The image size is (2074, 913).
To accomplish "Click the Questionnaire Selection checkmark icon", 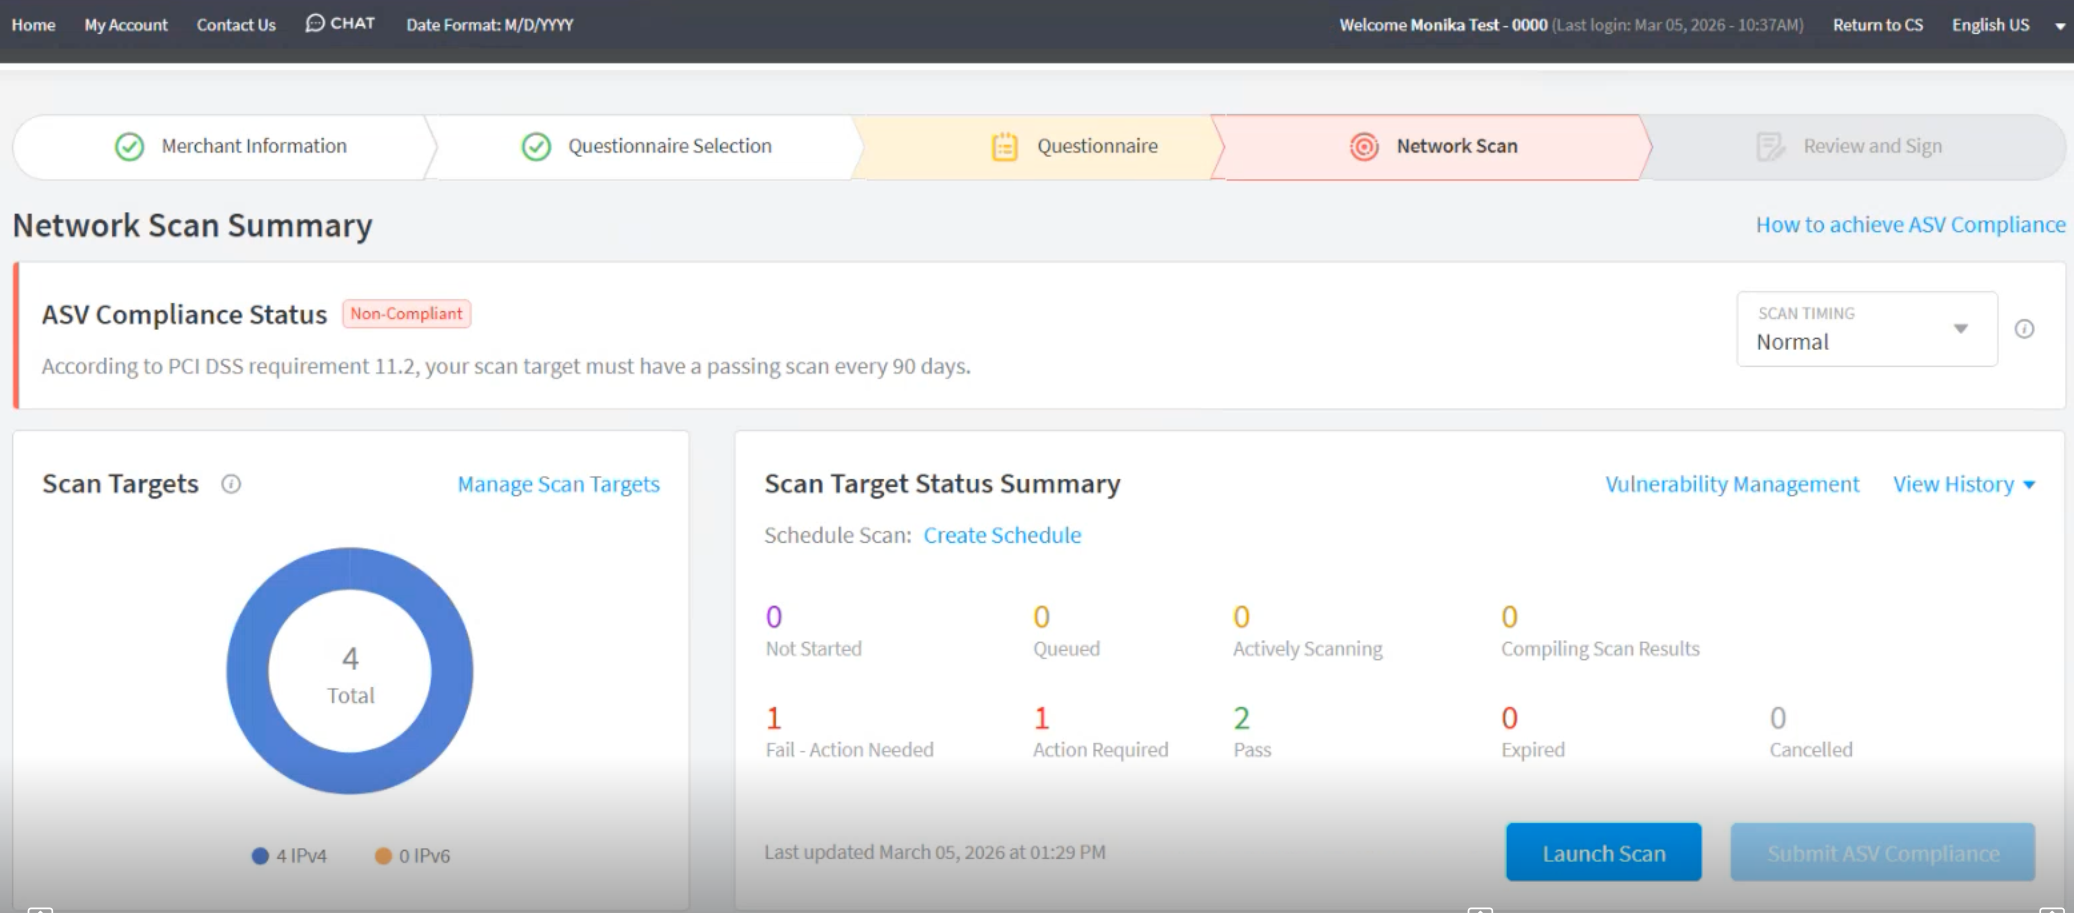I will pos(536,147).
